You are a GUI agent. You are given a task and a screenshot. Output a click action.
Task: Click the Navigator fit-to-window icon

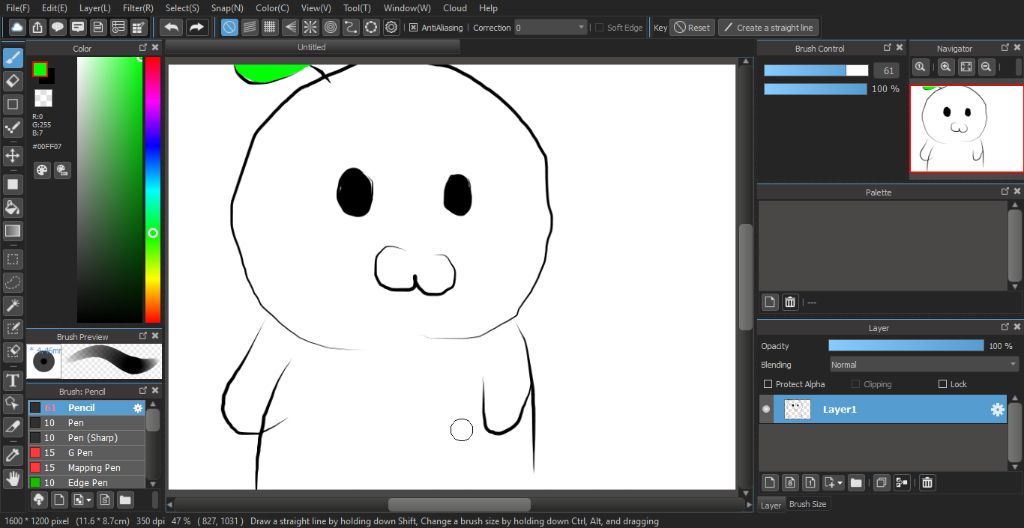point(966,67)
